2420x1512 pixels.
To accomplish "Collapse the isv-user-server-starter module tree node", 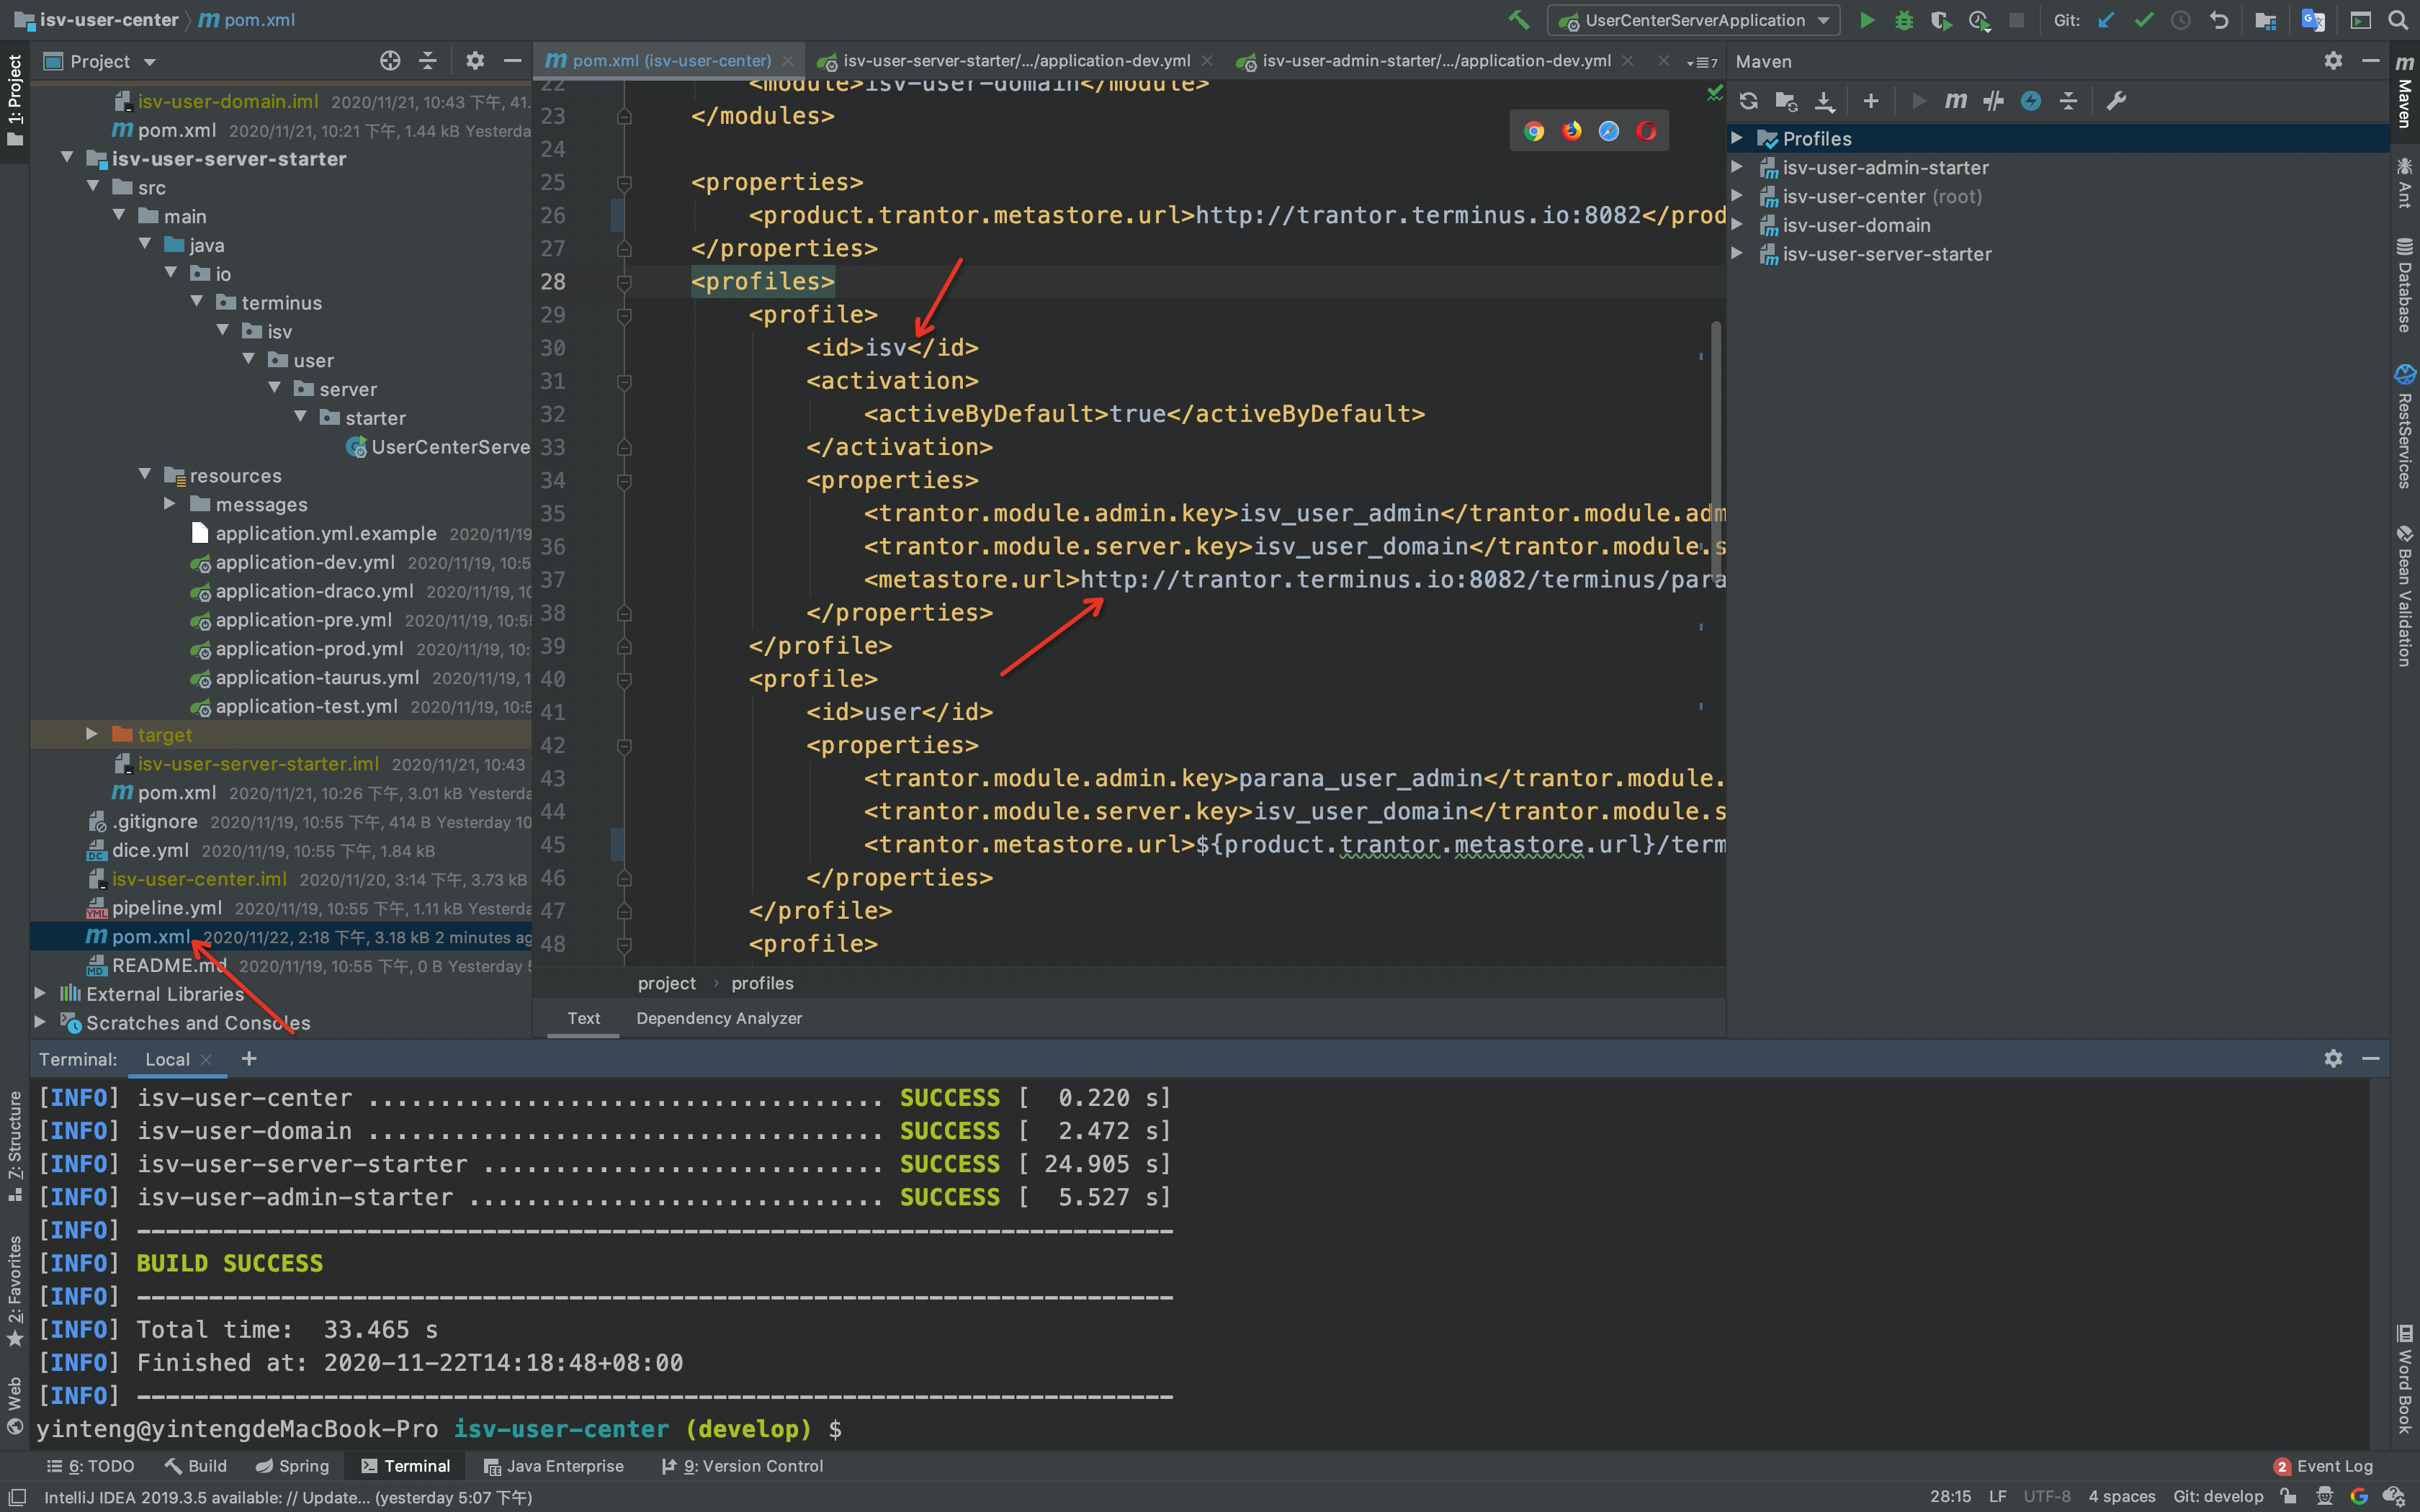I will coord(67,158).
